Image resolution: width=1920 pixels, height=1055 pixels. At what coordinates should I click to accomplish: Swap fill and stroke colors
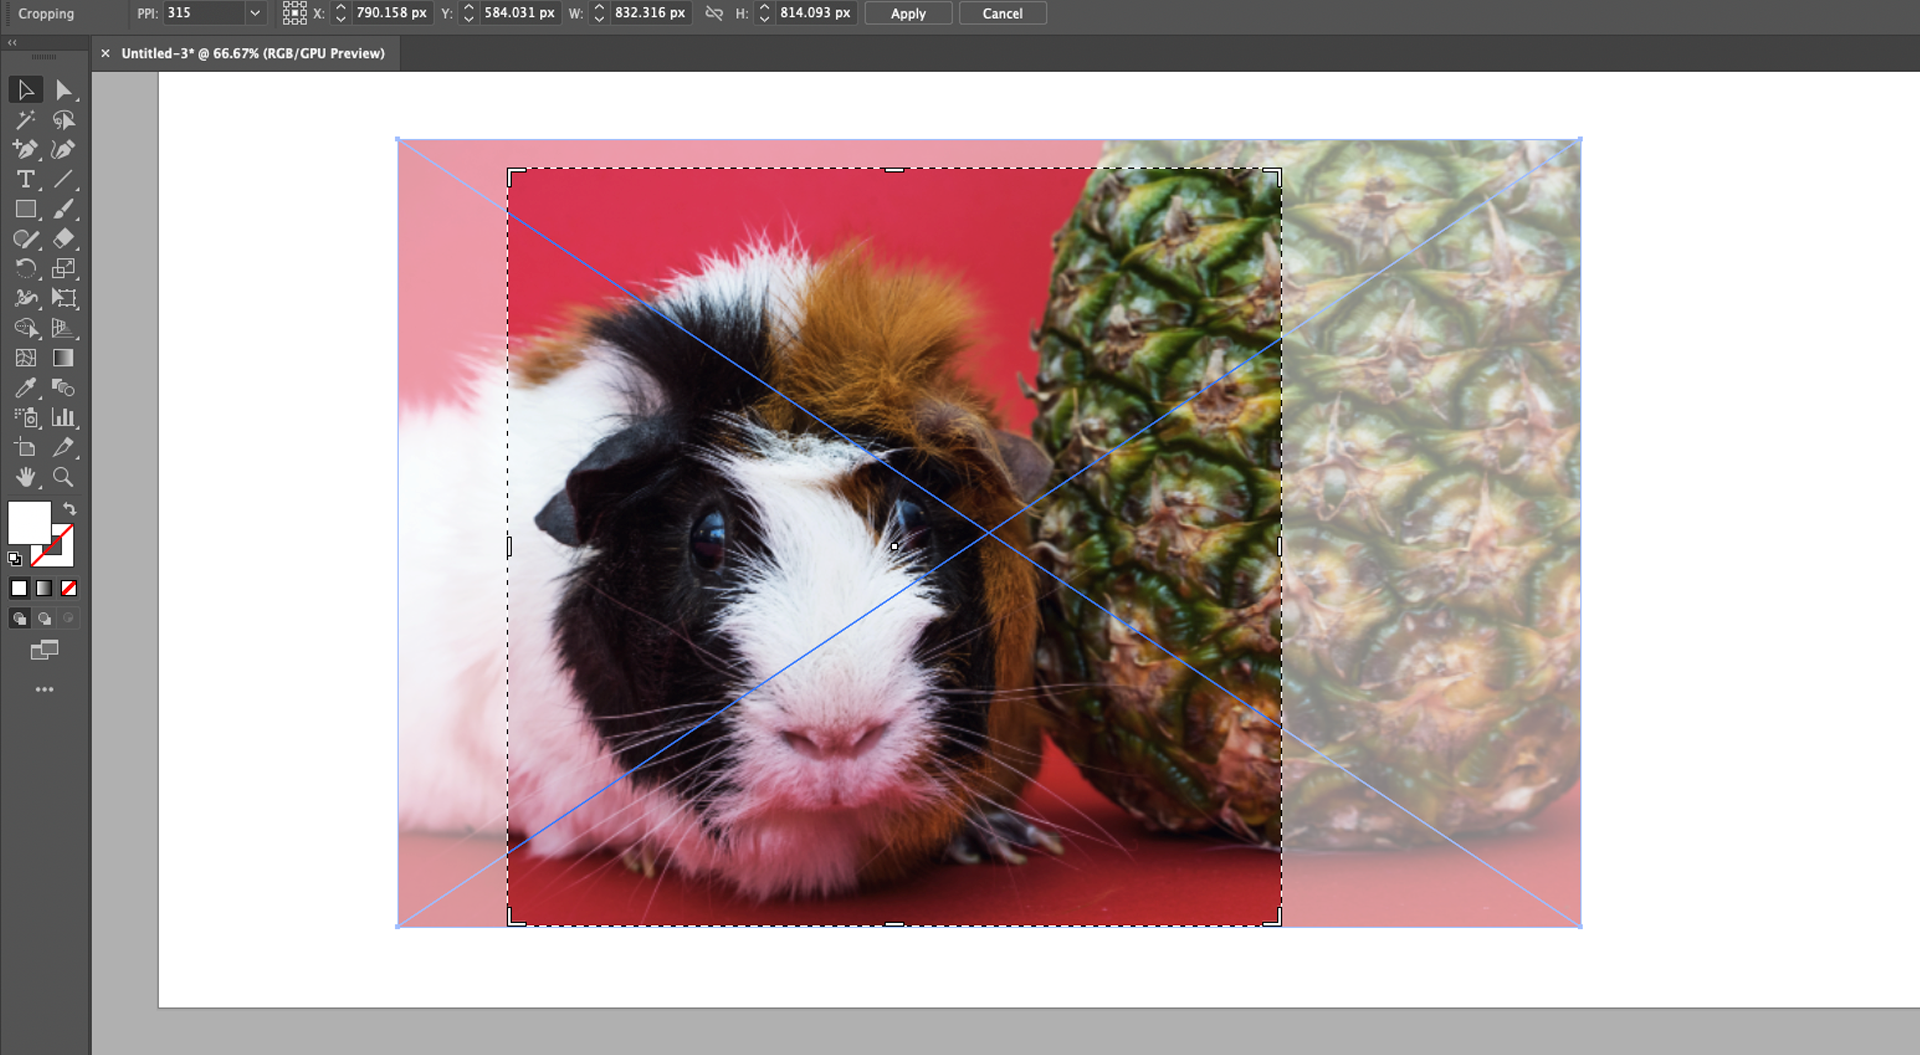point(70,509)
